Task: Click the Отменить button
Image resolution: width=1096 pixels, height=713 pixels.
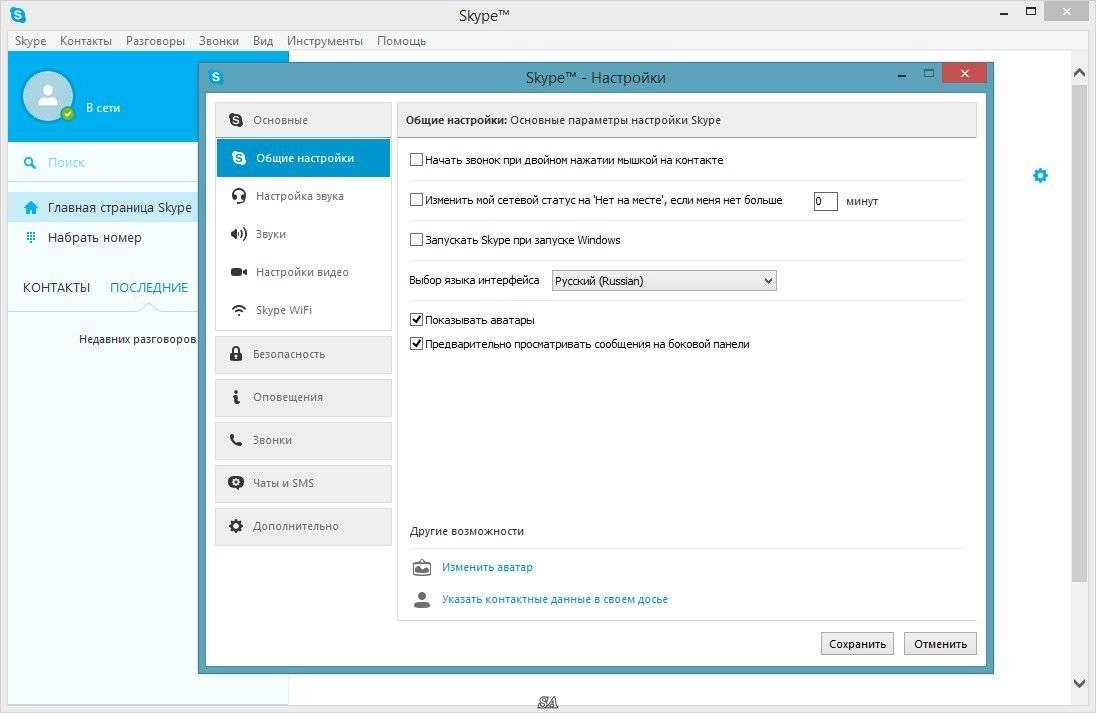Action: click(x=940, y=644)
